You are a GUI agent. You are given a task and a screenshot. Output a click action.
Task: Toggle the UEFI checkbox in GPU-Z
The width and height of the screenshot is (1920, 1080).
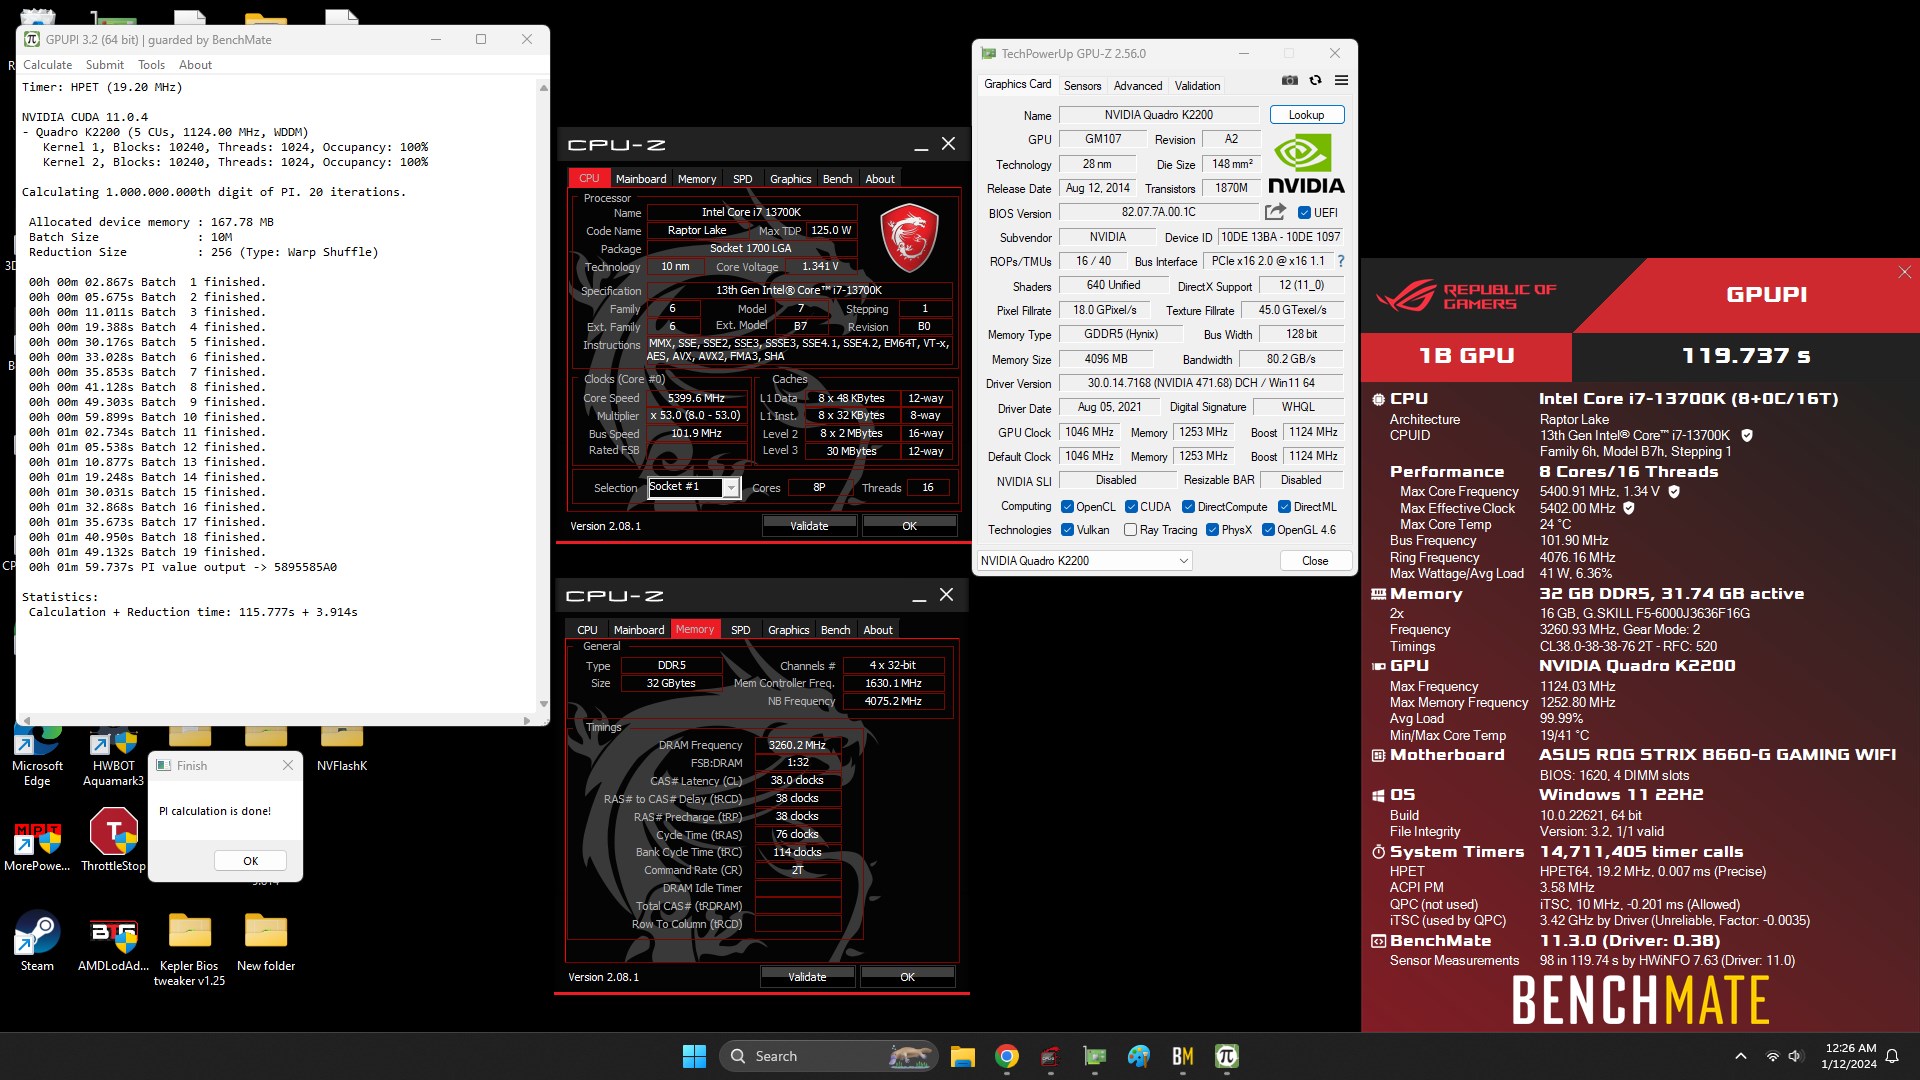pyautogui.click(x=1304, y=212)
